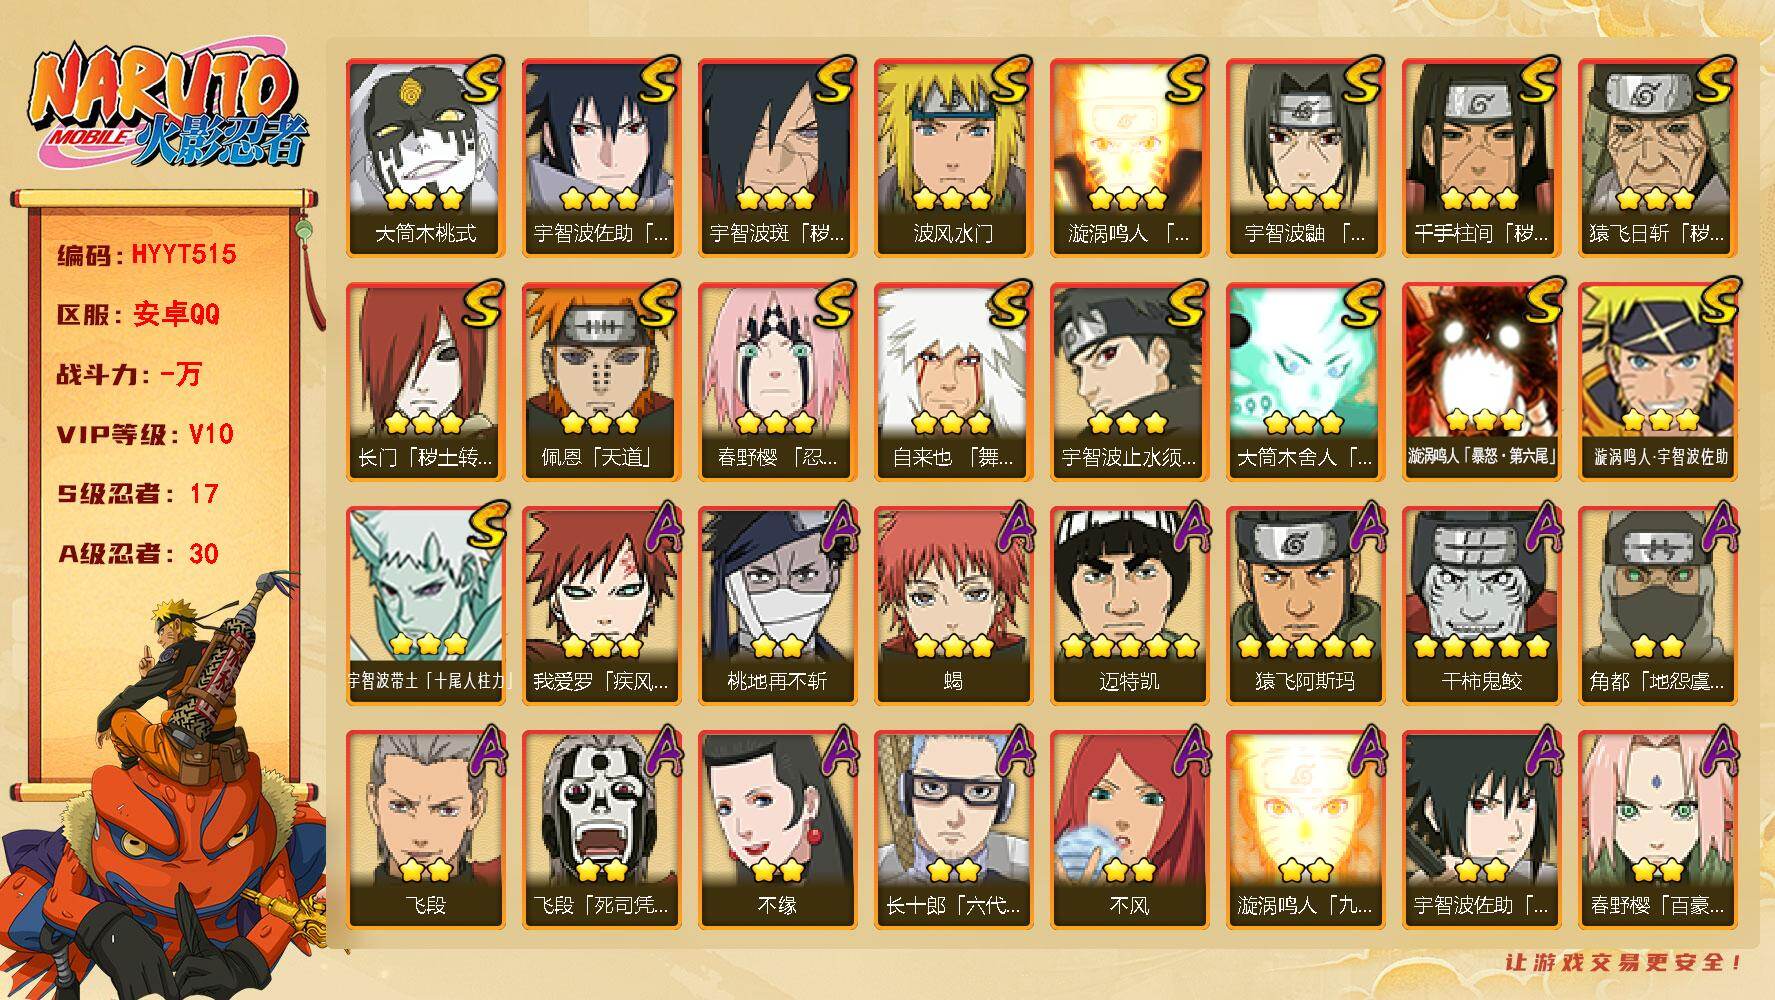Select the 大筒木桃式 ninja card
Image resolution: width=1775 pixels, height=1000 pixels.
click(426, 158)
